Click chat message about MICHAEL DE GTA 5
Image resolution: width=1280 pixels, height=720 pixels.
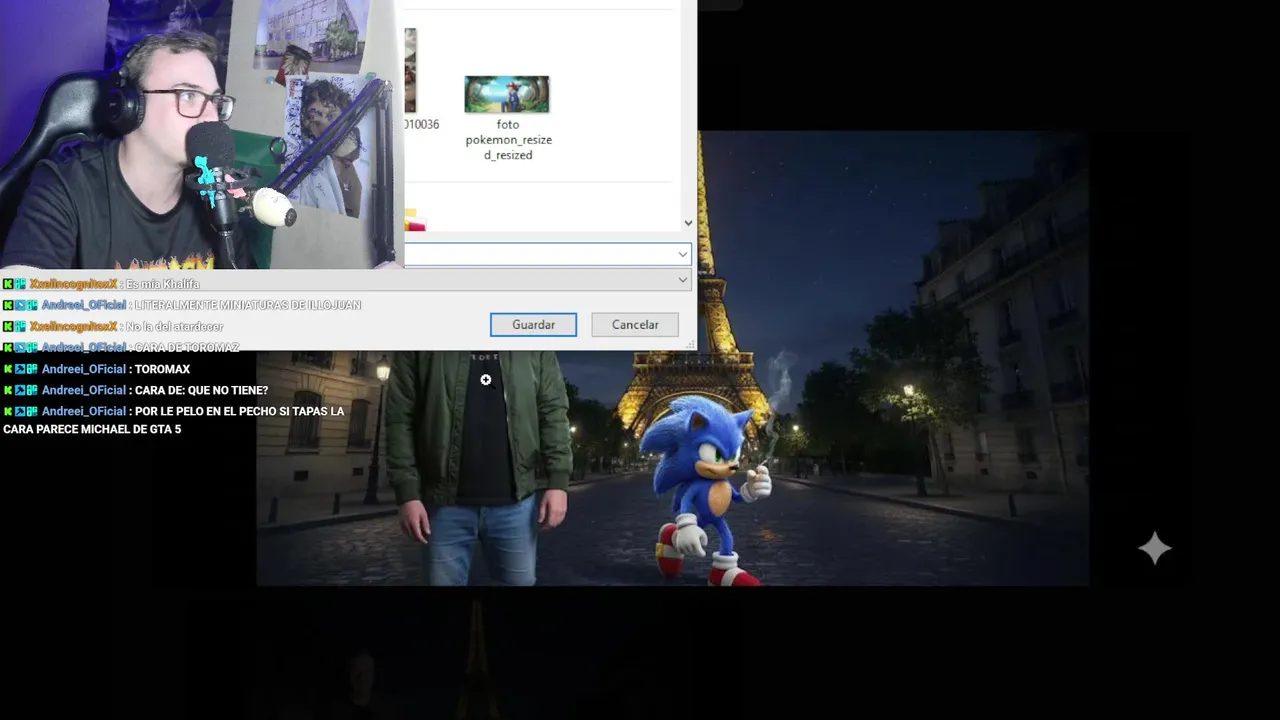tap(173, 420)
